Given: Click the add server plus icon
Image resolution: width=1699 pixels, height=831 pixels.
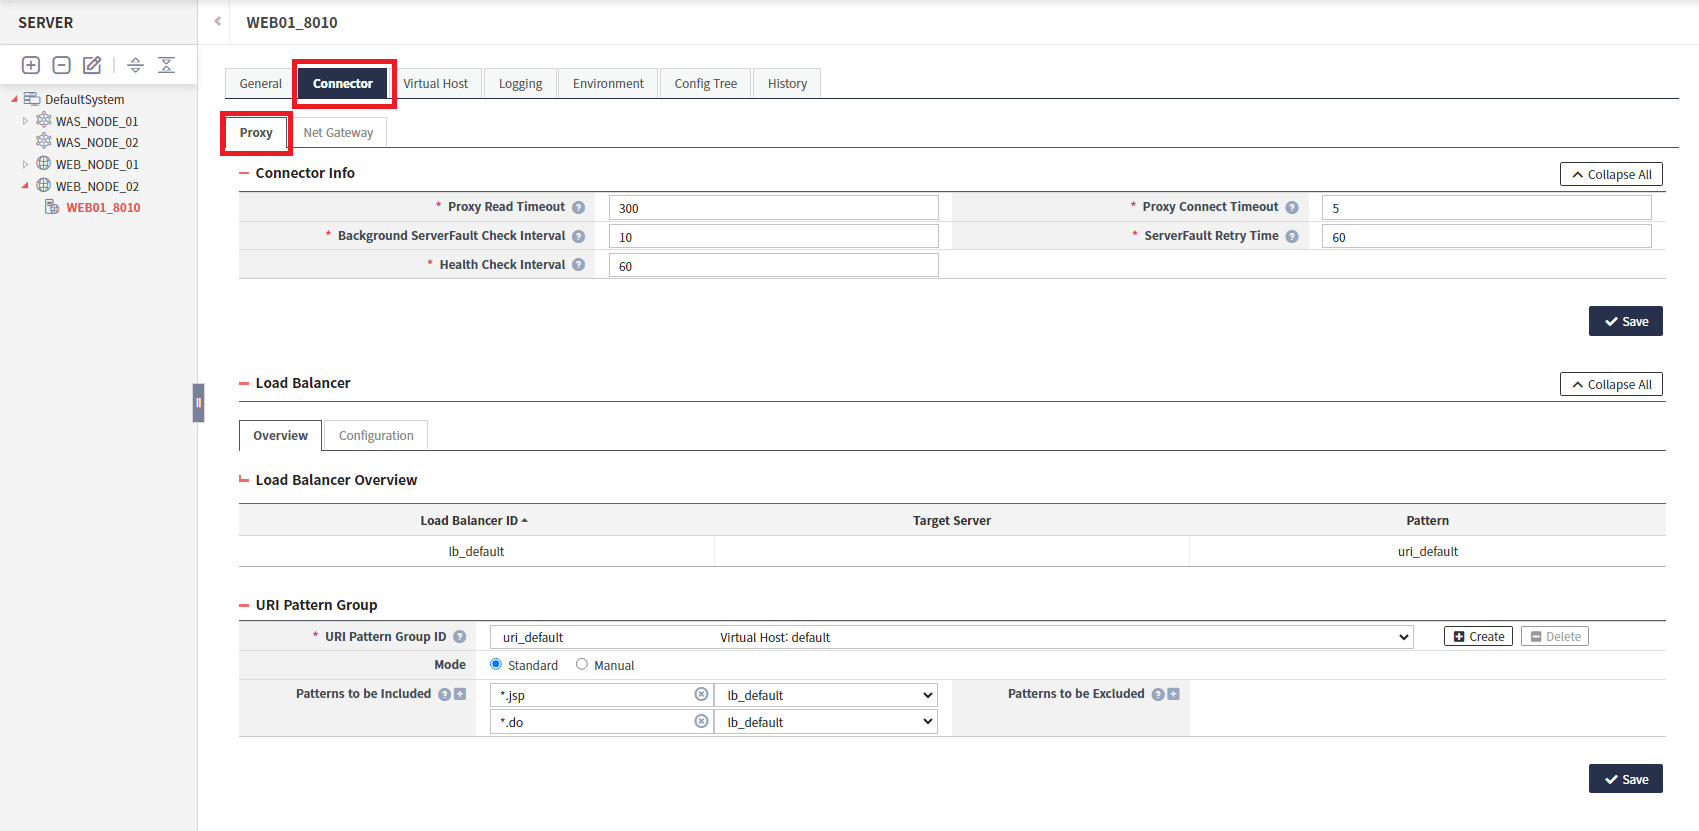Looking at the screenshot, I should [x=31, y=65].
